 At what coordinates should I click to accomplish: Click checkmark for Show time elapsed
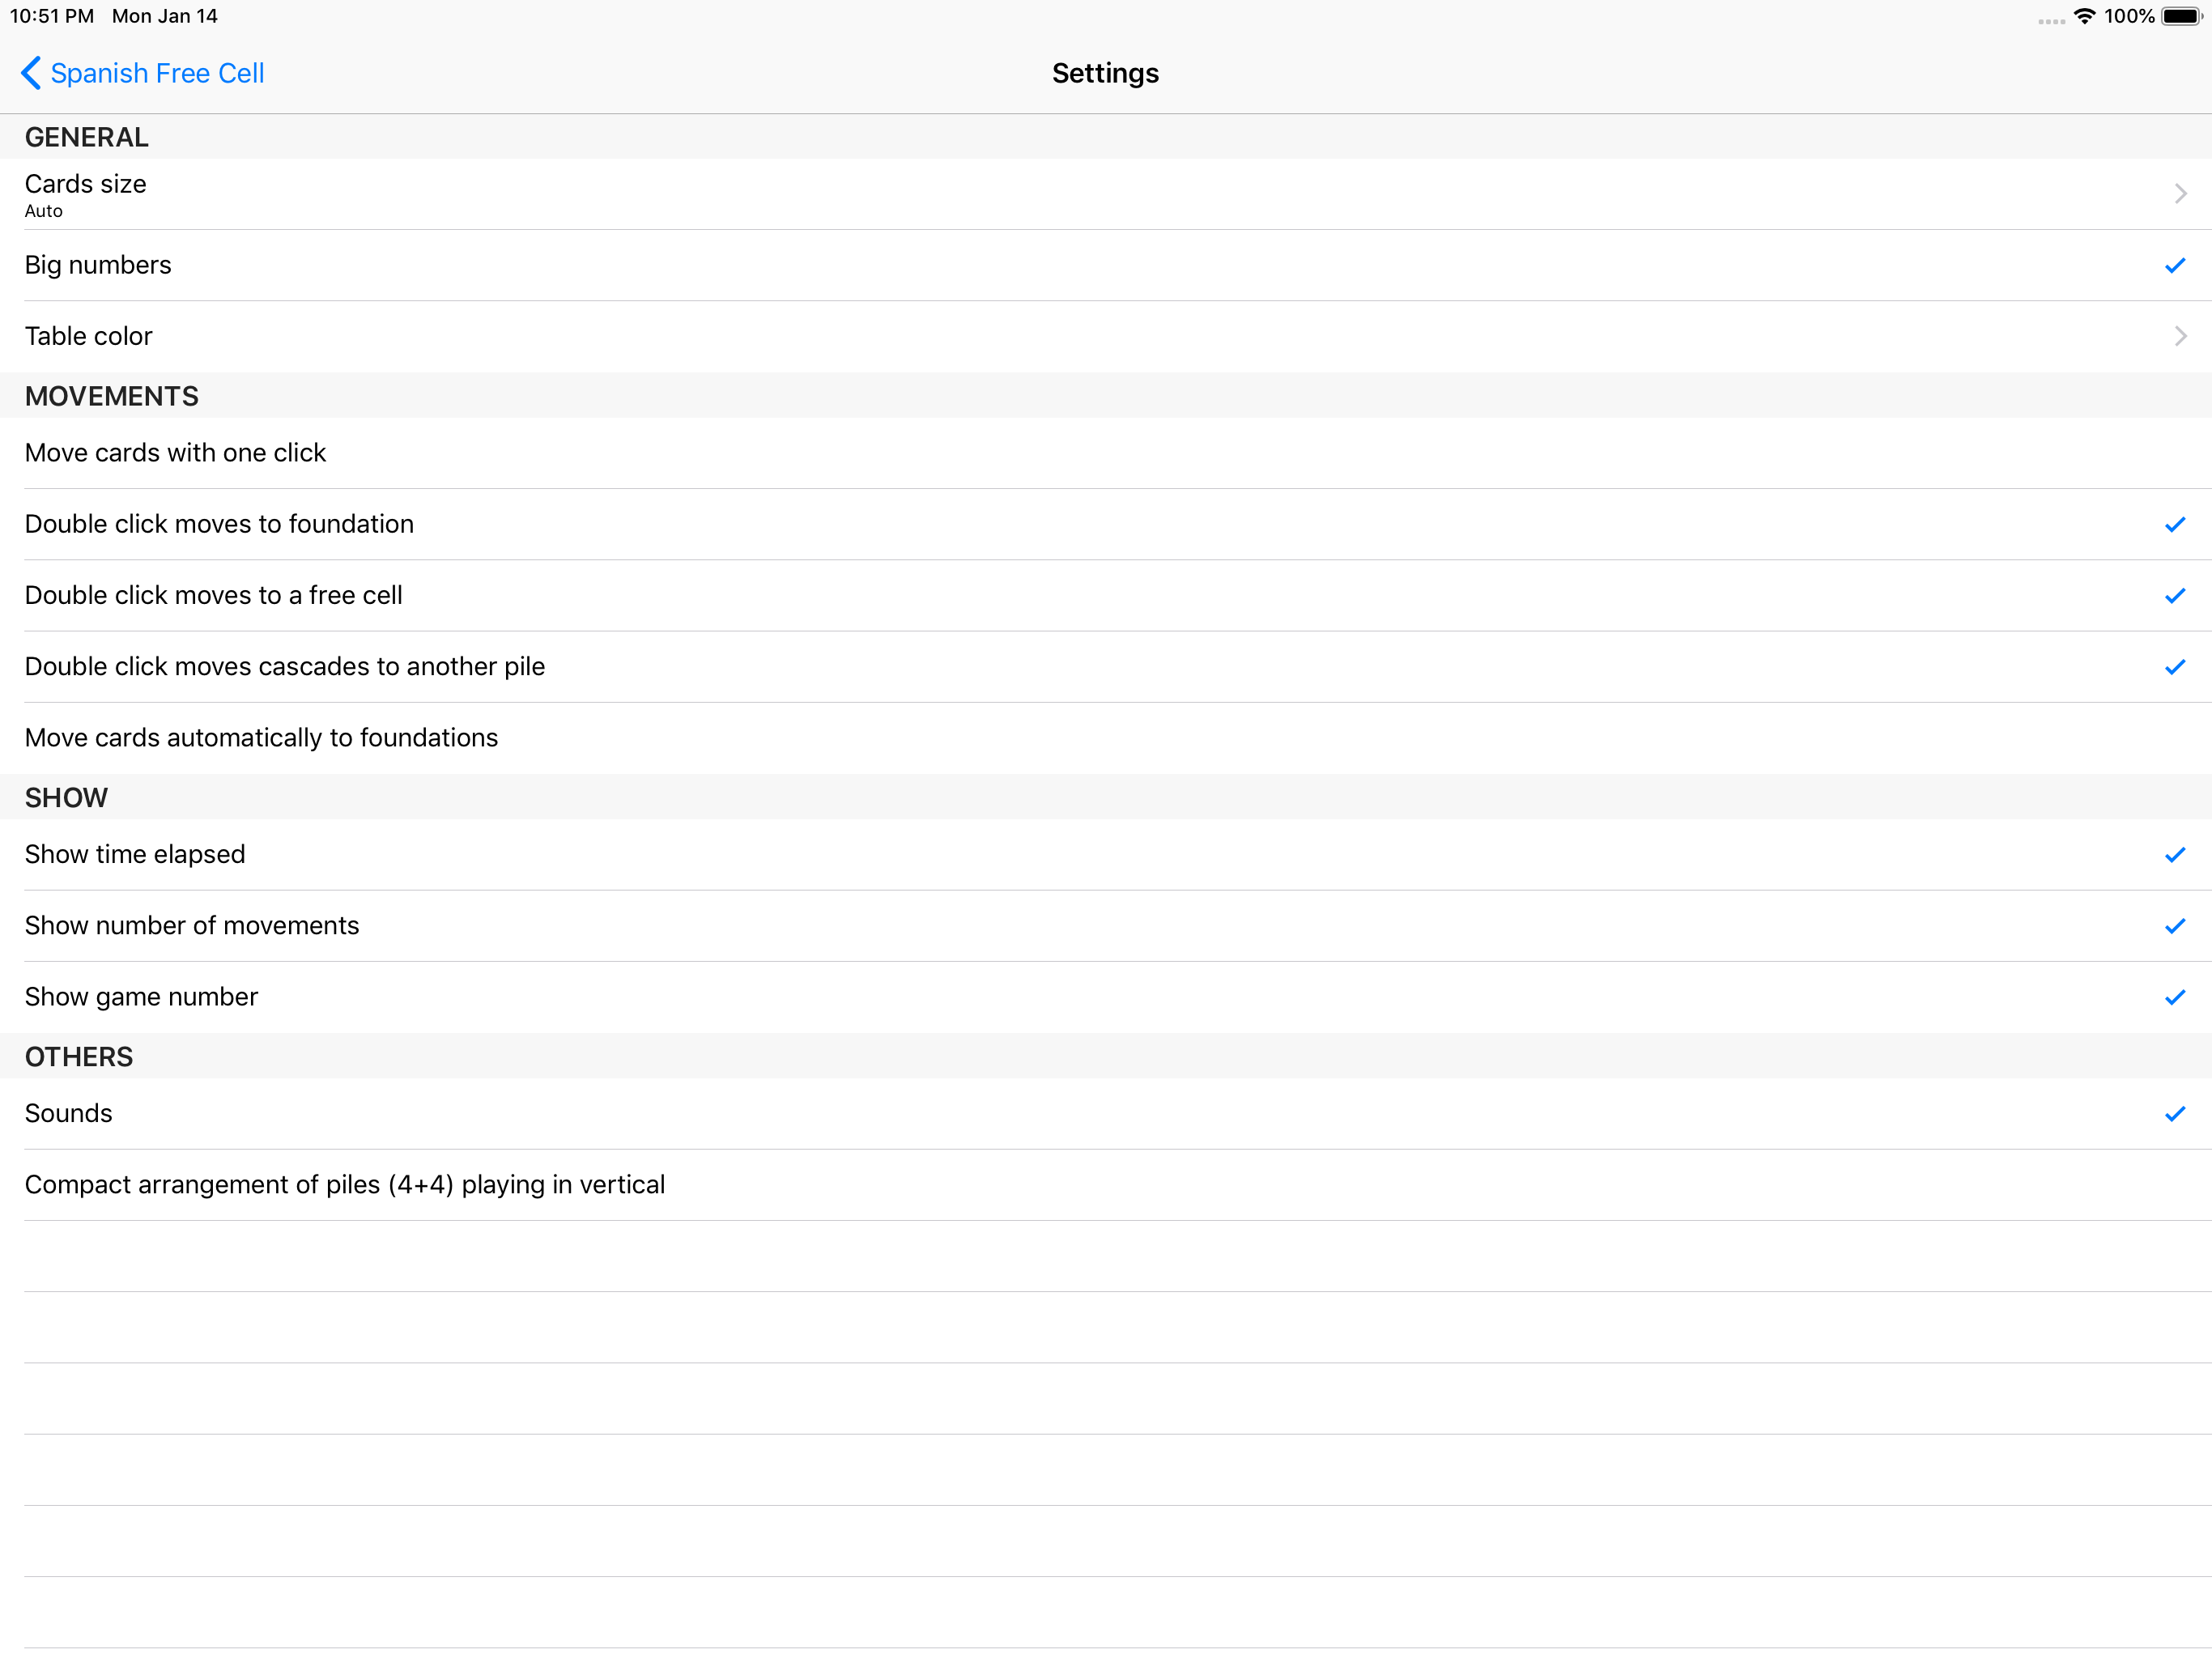coord(2174,855)
